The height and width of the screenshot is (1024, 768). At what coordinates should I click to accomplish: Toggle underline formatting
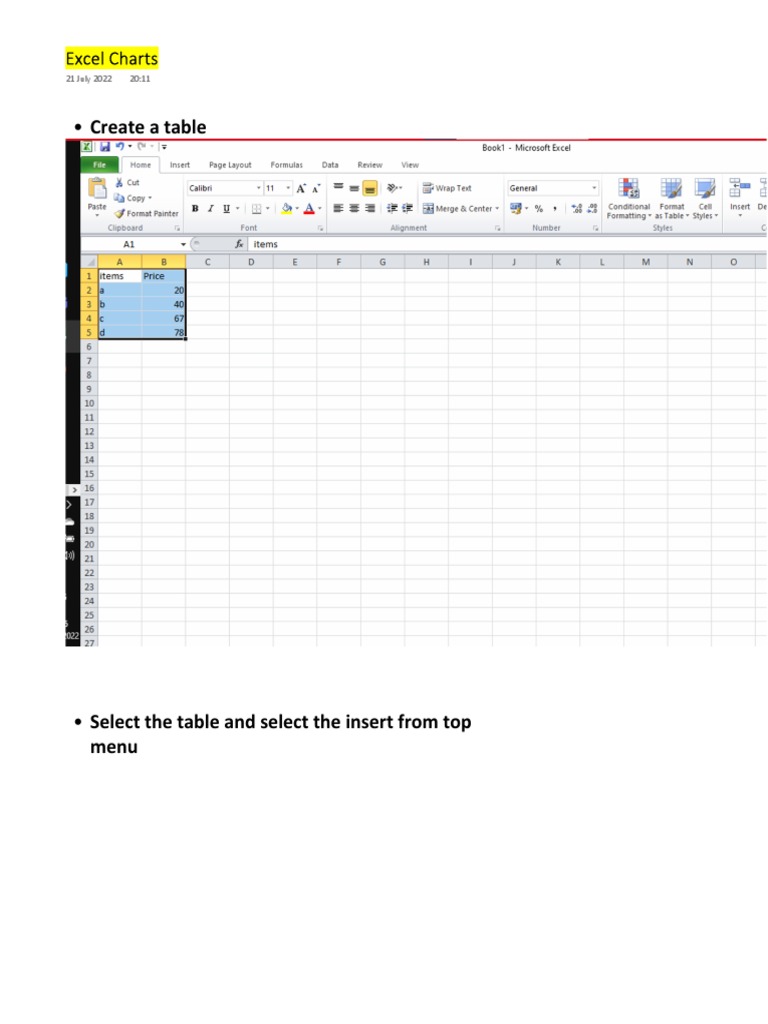point(227,209)
